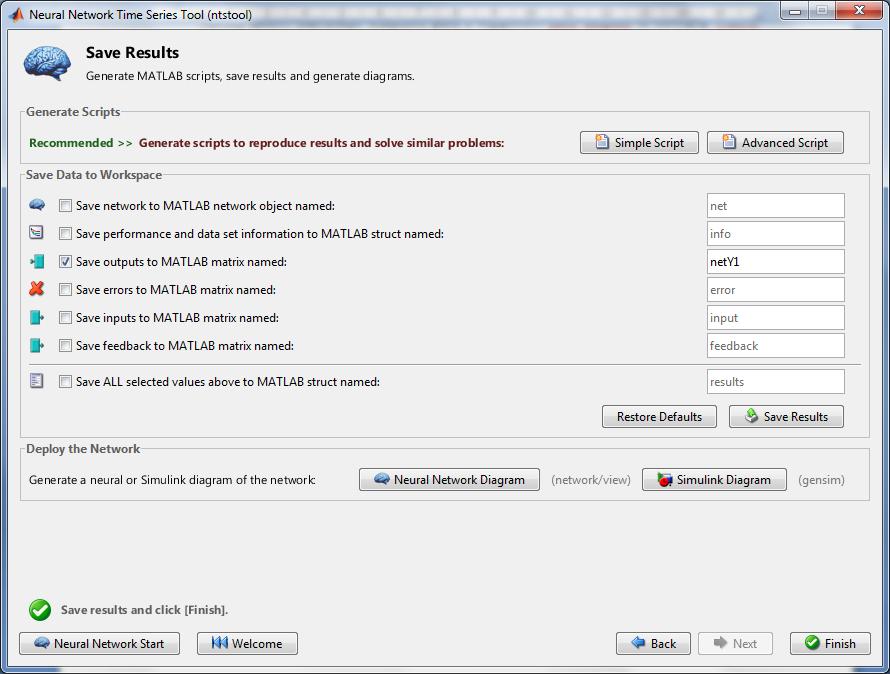The width and height of the screenshot is (890, 674).
Task: Click the (network/view) hint text
Action: pos(591,480)
